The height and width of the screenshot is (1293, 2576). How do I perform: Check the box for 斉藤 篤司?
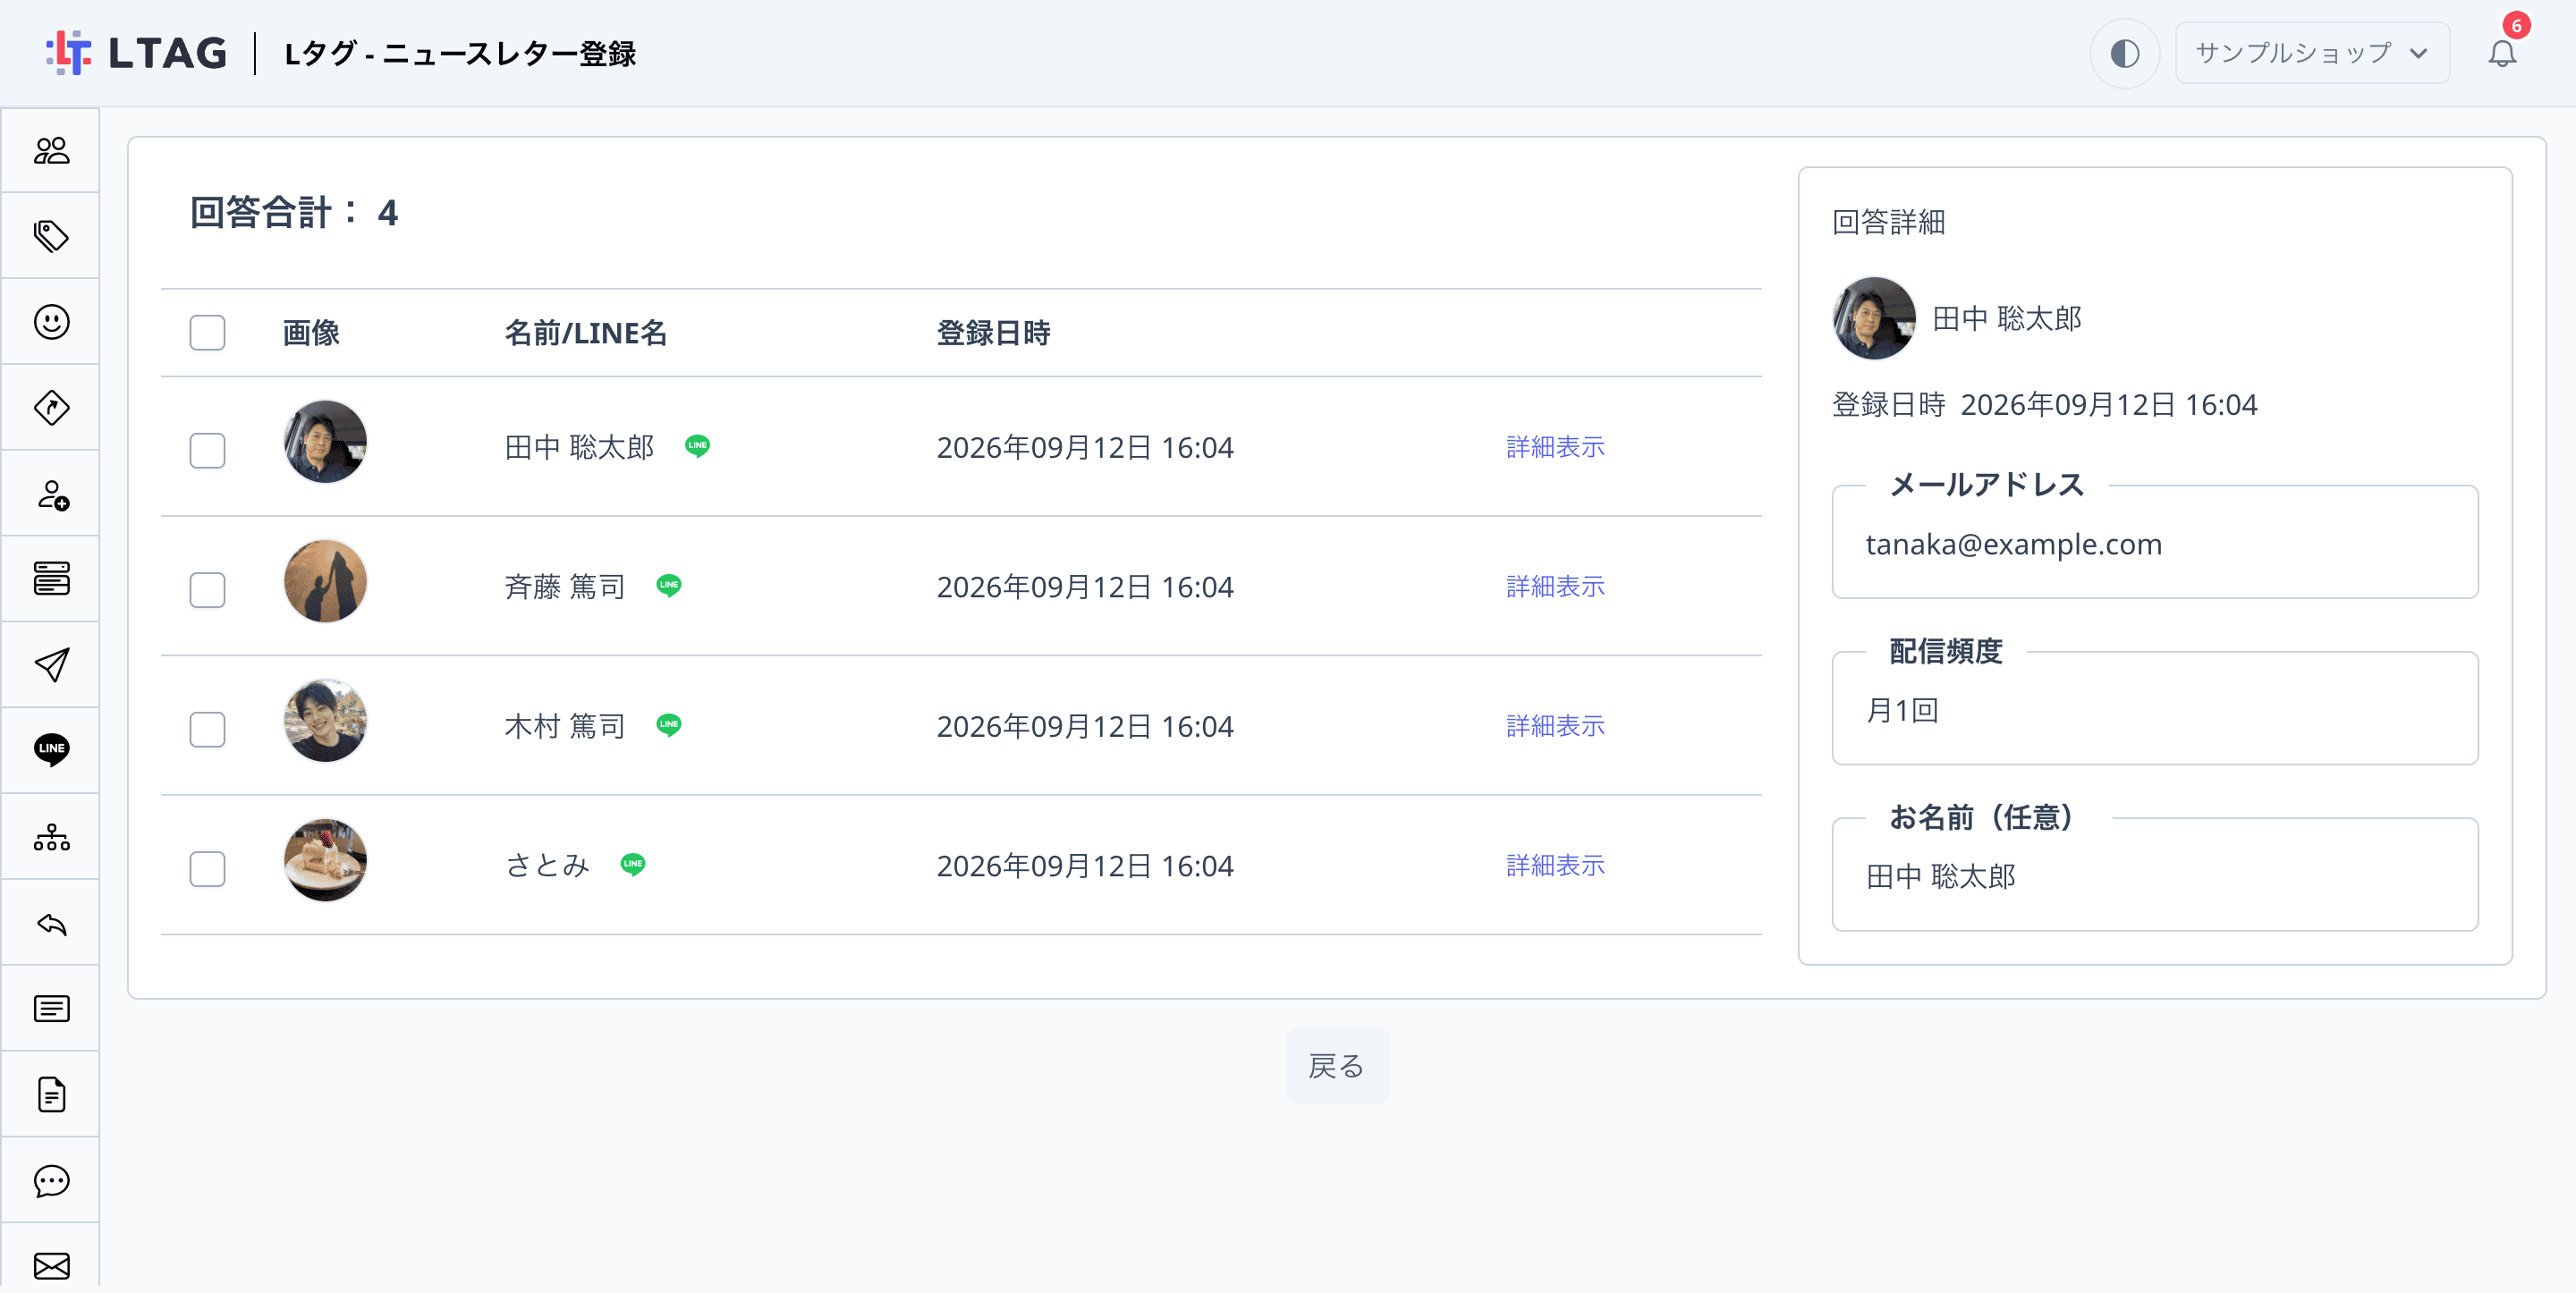coord(207,590)
